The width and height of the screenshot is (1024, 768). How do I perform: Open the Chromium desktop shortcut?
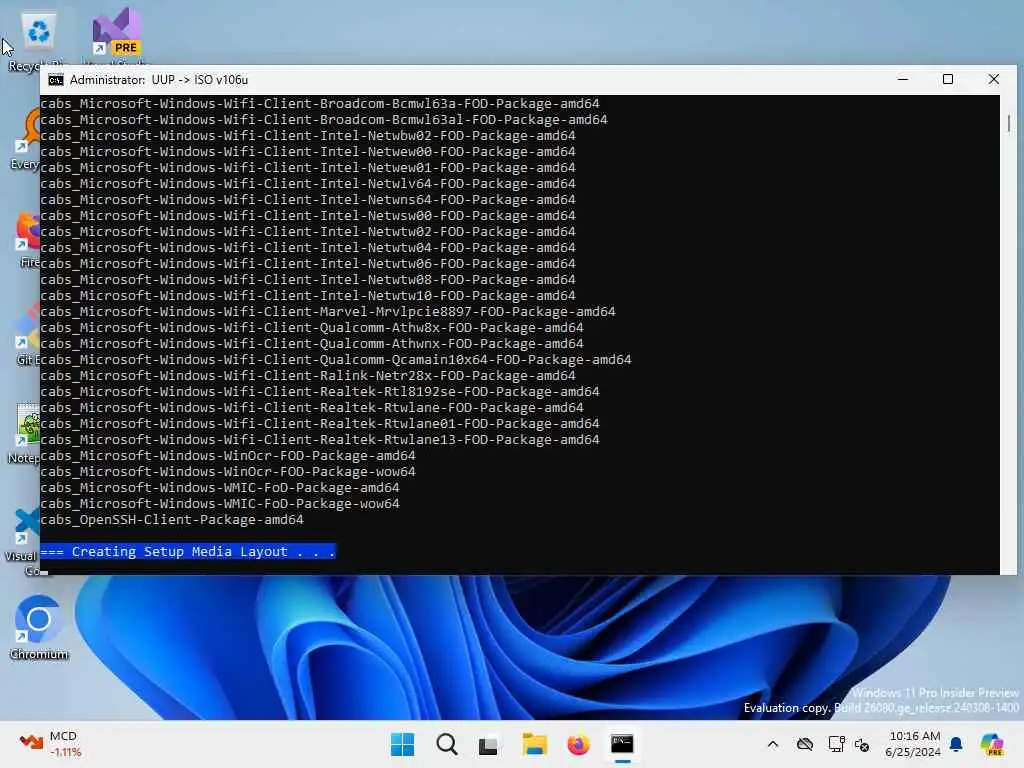tap(39, 628)
